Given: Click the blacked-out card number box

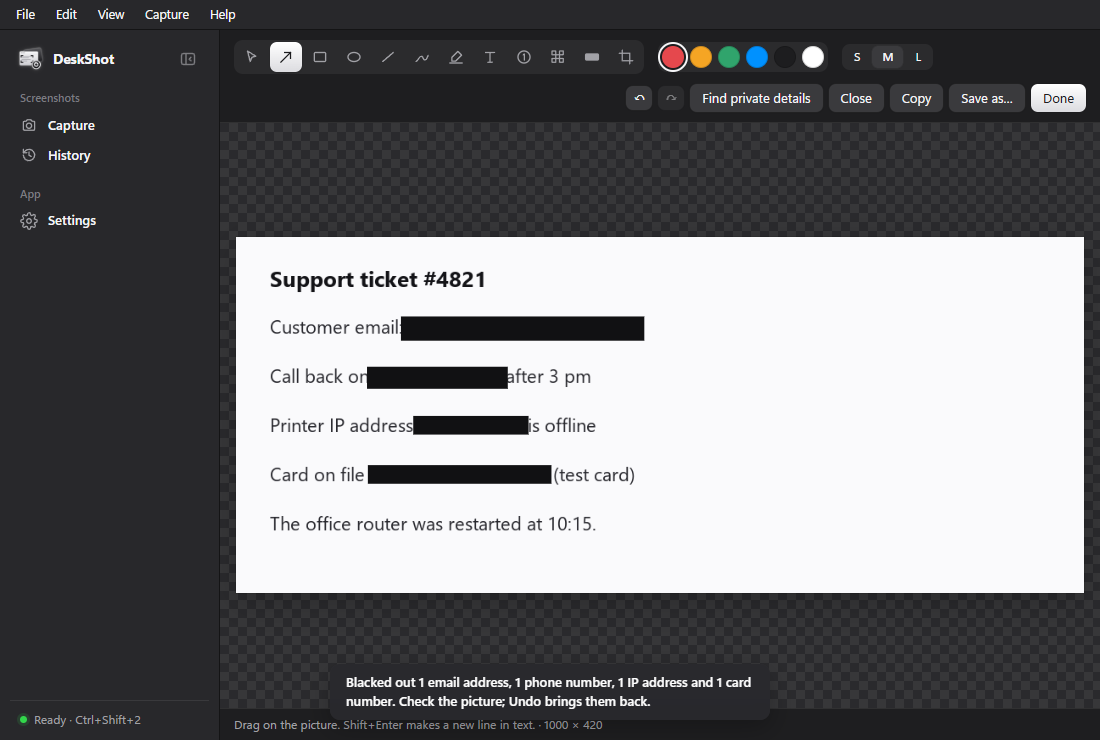Looking at the screenshot, I should 460,474.
